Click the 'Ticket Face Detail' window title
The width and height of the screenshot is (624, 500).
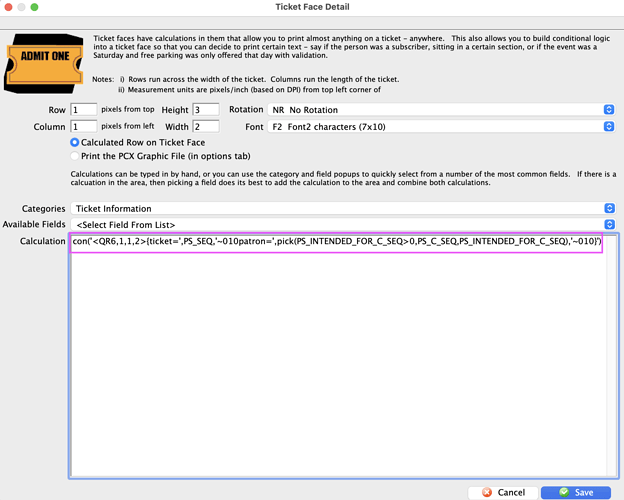pos(312,7)
